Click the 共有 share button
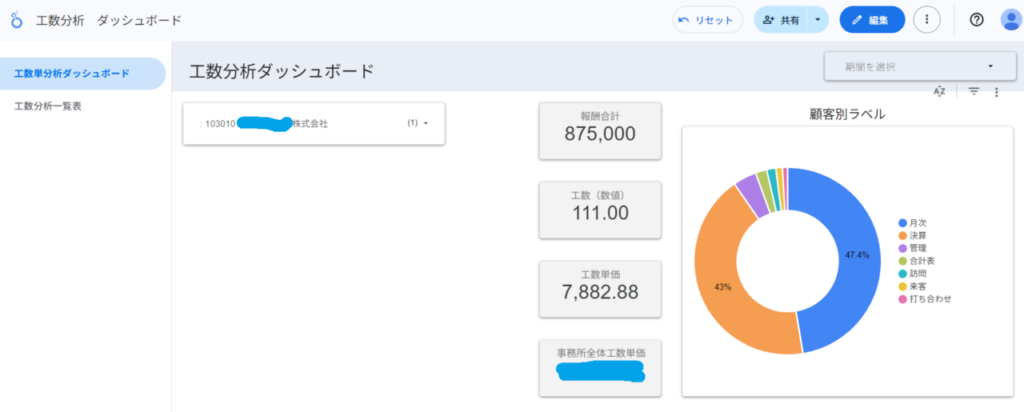Screen dimensions: 1024x412 pos(780,20)
